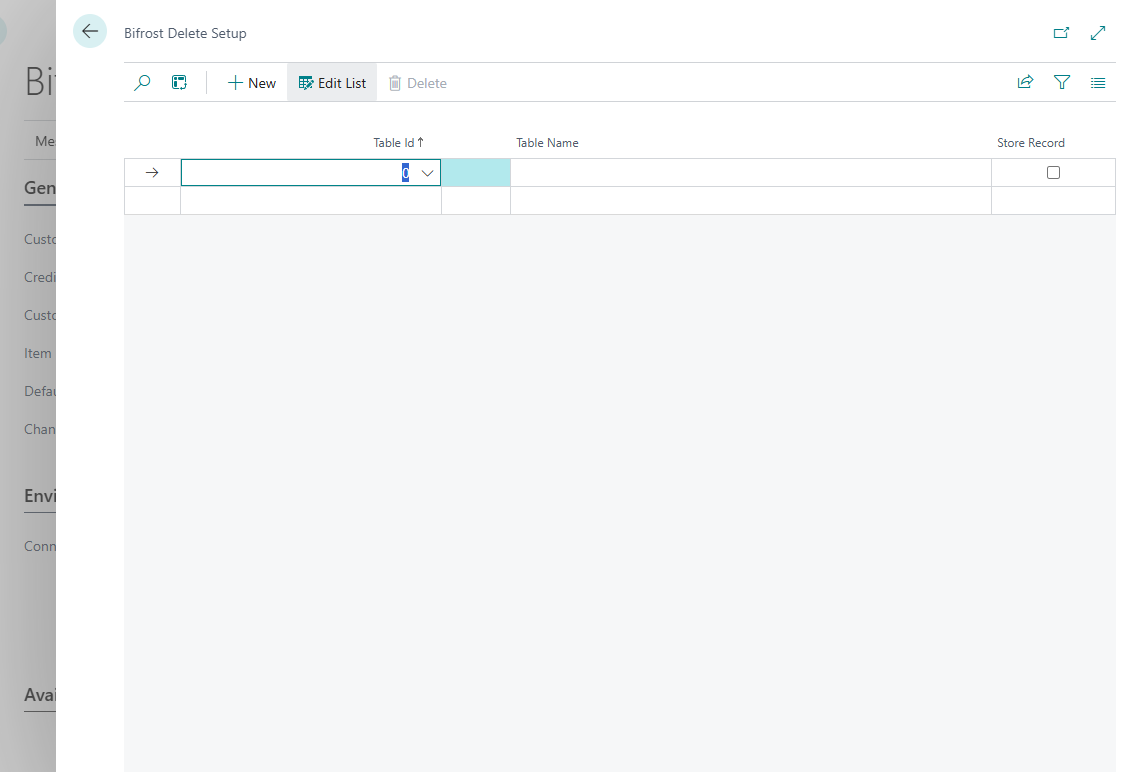Toggle the filter pane funnel icon
Image resolution: width=1128 pixels, height=772 pixels.
[x=1062, y=83]
